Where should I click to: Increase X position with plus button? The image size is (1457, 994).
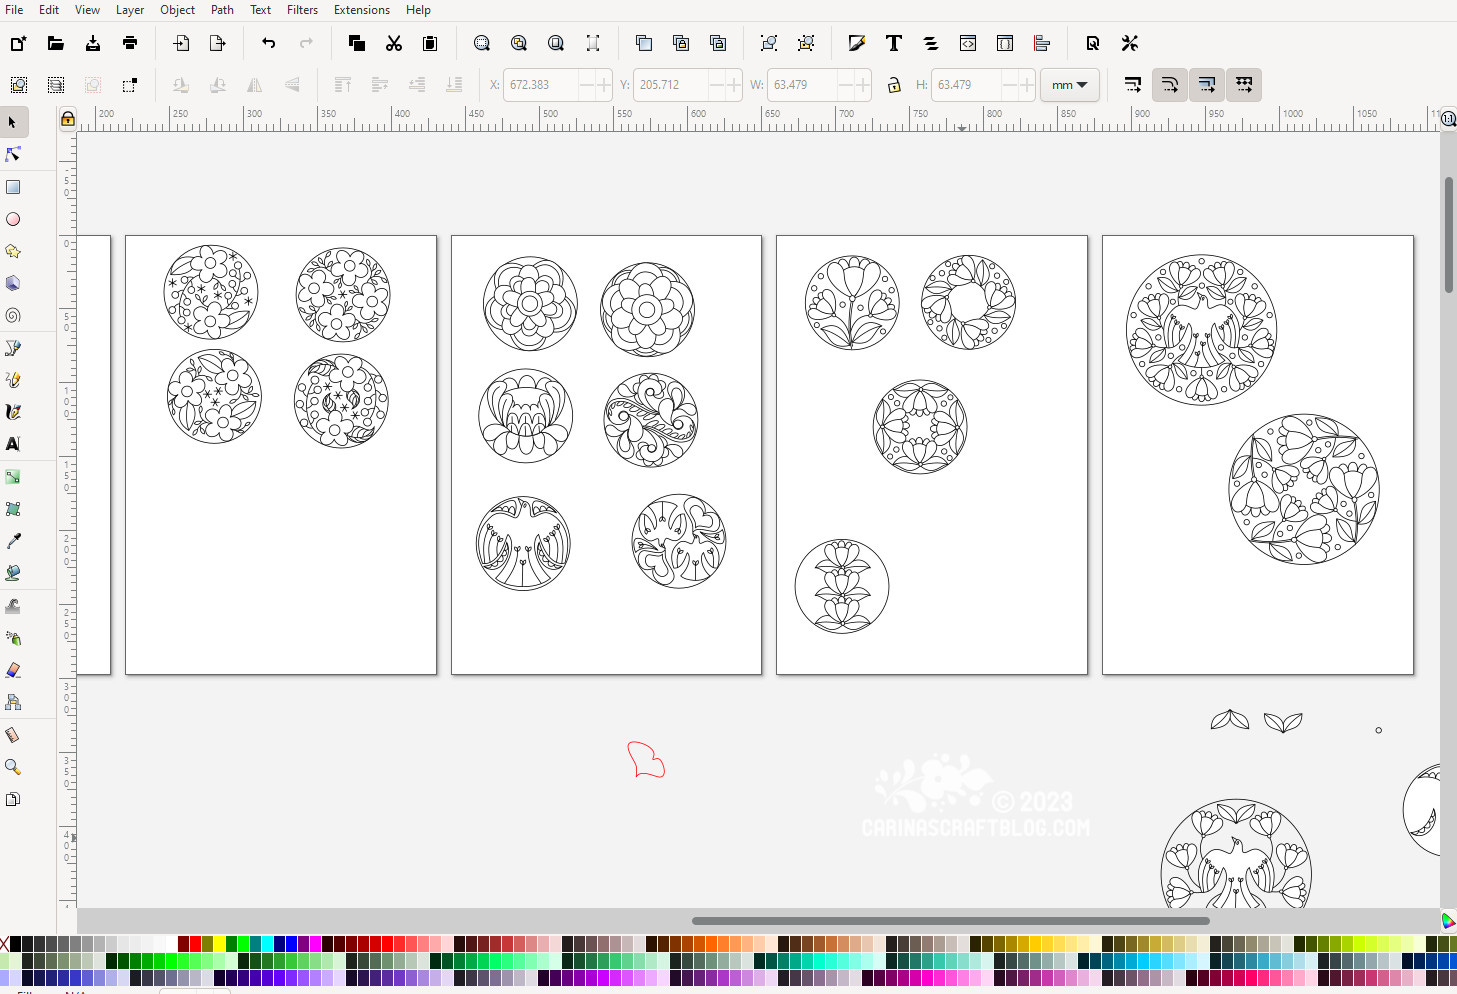point(603,85)
